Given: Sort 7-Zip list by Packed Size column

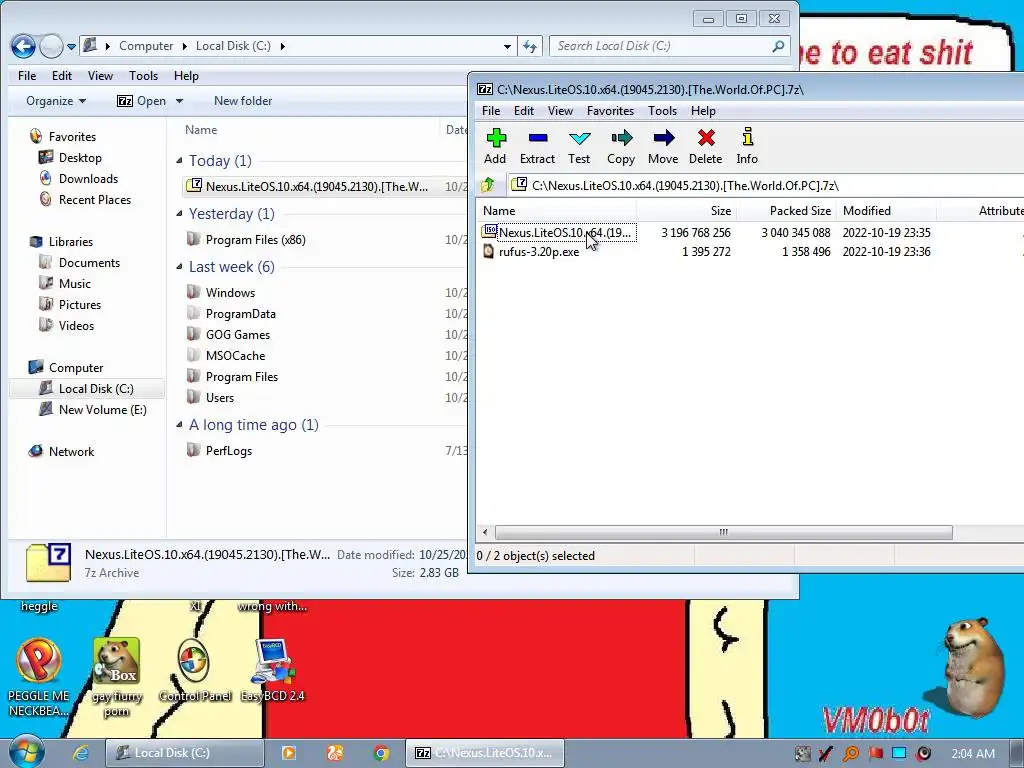Looking at the screenshot, I should (x=786, y=211).
